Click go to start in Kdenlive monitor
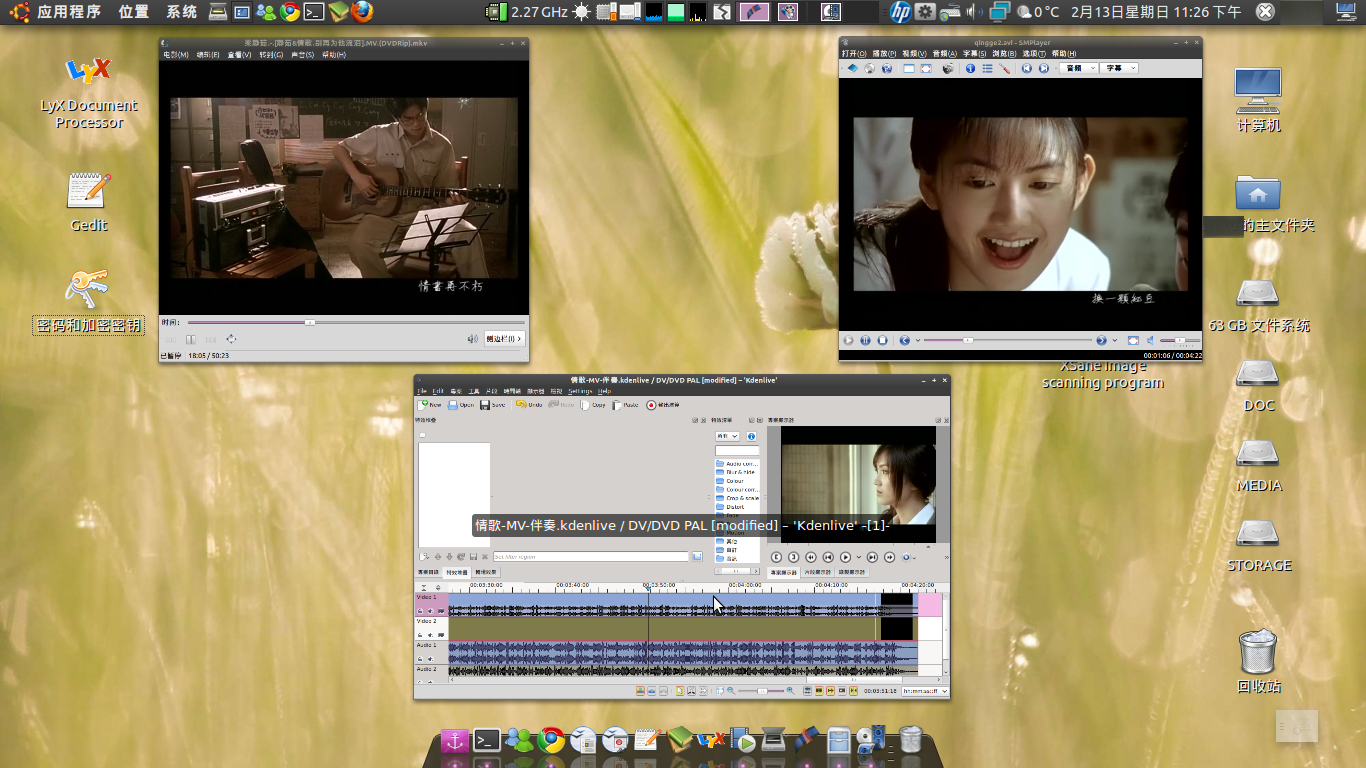This screenshot has height=768, width=1366. click(x=828, y=557)
